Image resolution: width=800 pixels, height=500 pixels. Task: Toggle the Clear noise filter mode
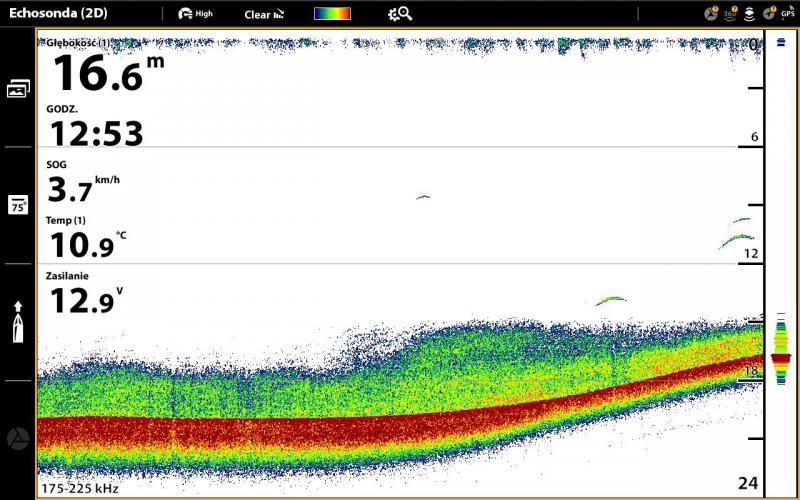point(262,14)
